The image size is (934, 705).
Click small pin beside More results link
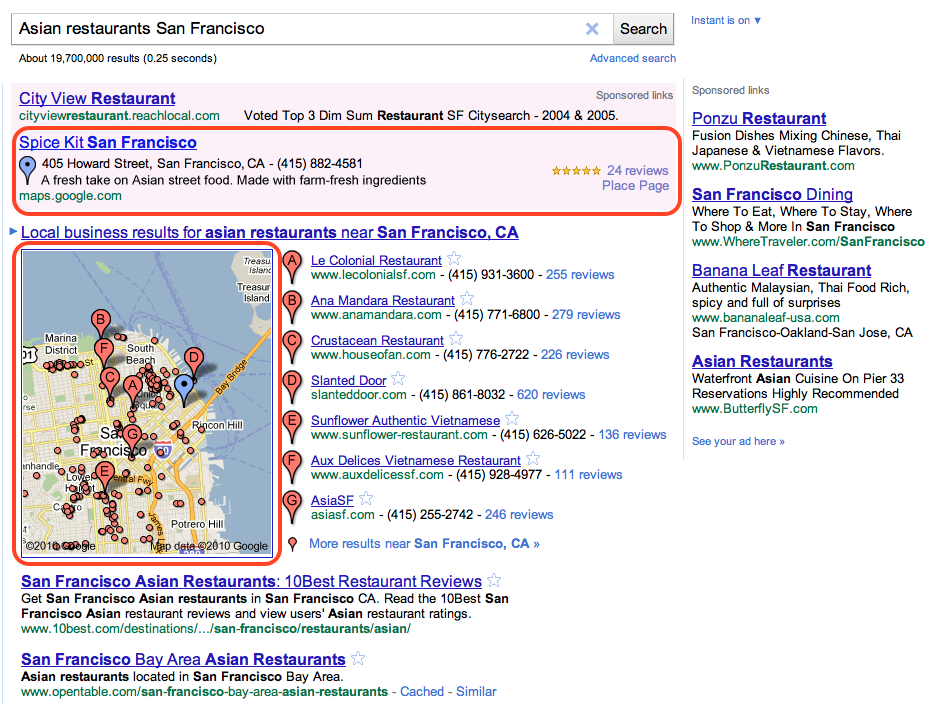click(x=292, y=544)
